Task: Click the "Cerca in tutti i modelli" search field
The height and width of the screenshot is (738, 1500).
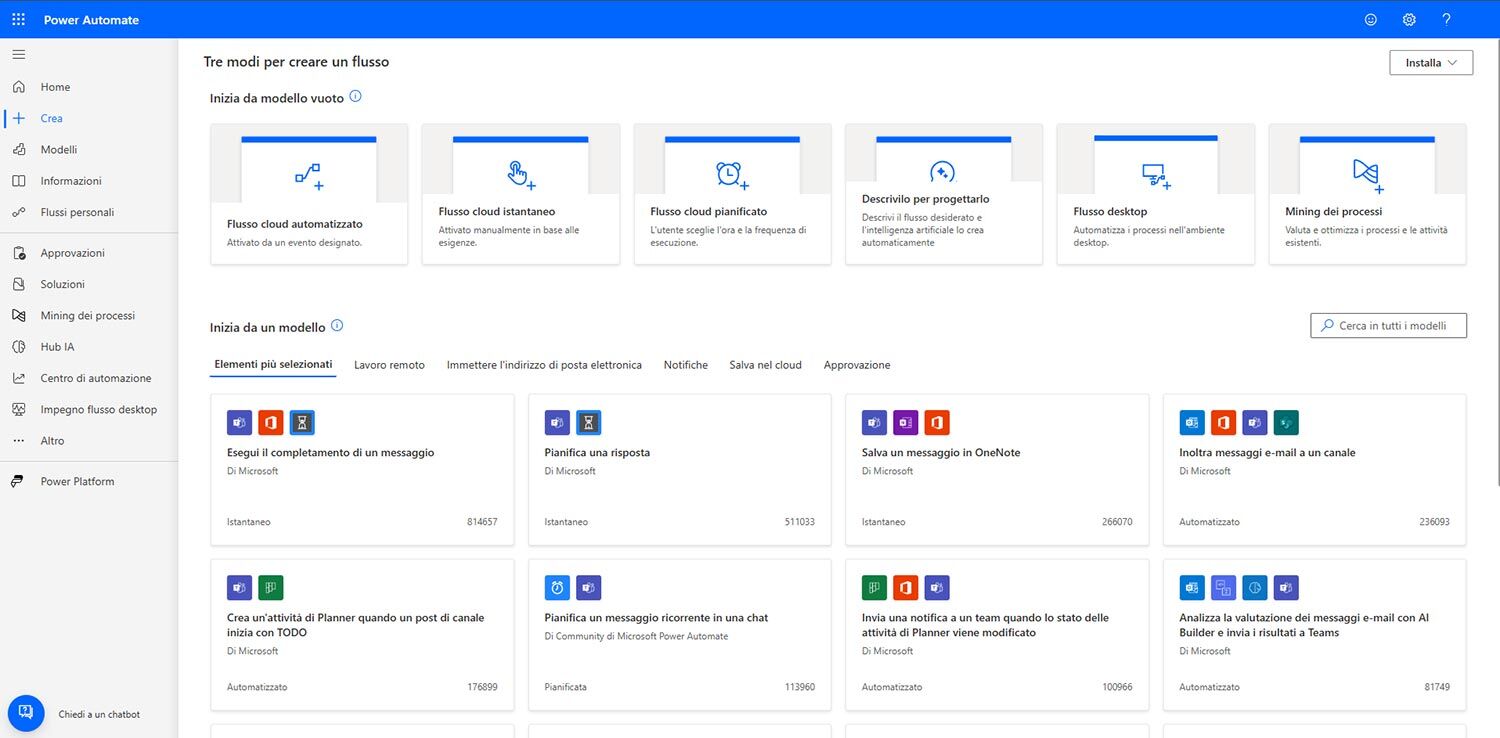Action: (1388, 325)
